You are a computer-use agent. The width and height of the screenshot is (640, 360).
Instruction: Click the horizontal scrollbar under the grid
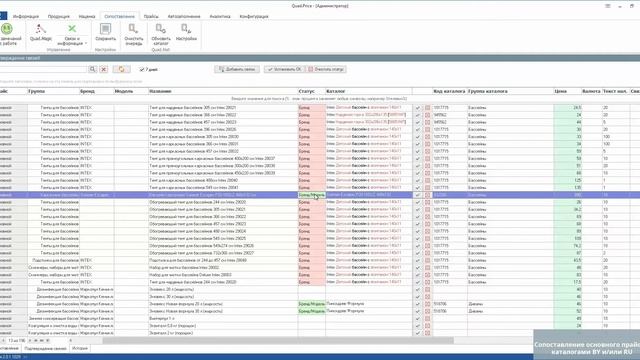click(278, 340)
